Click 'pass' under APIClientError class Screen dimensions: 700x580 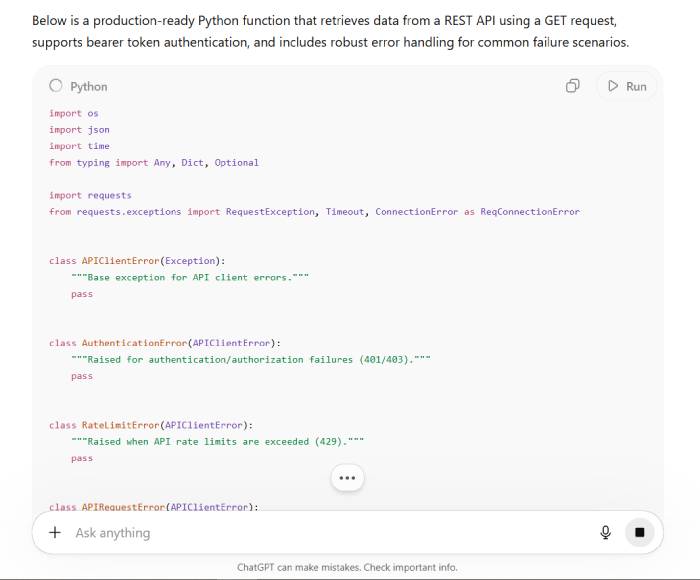82,294
